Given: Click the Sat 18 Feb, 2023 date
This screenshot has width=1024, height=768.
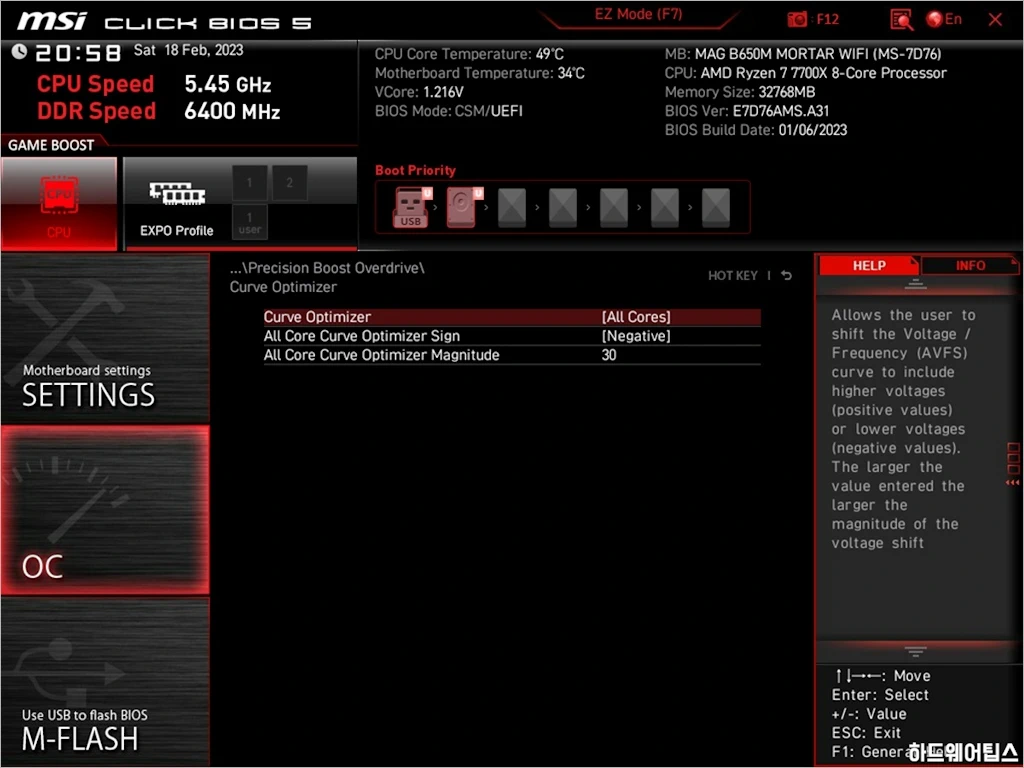Looking at the screenshot, I should 188,50.
